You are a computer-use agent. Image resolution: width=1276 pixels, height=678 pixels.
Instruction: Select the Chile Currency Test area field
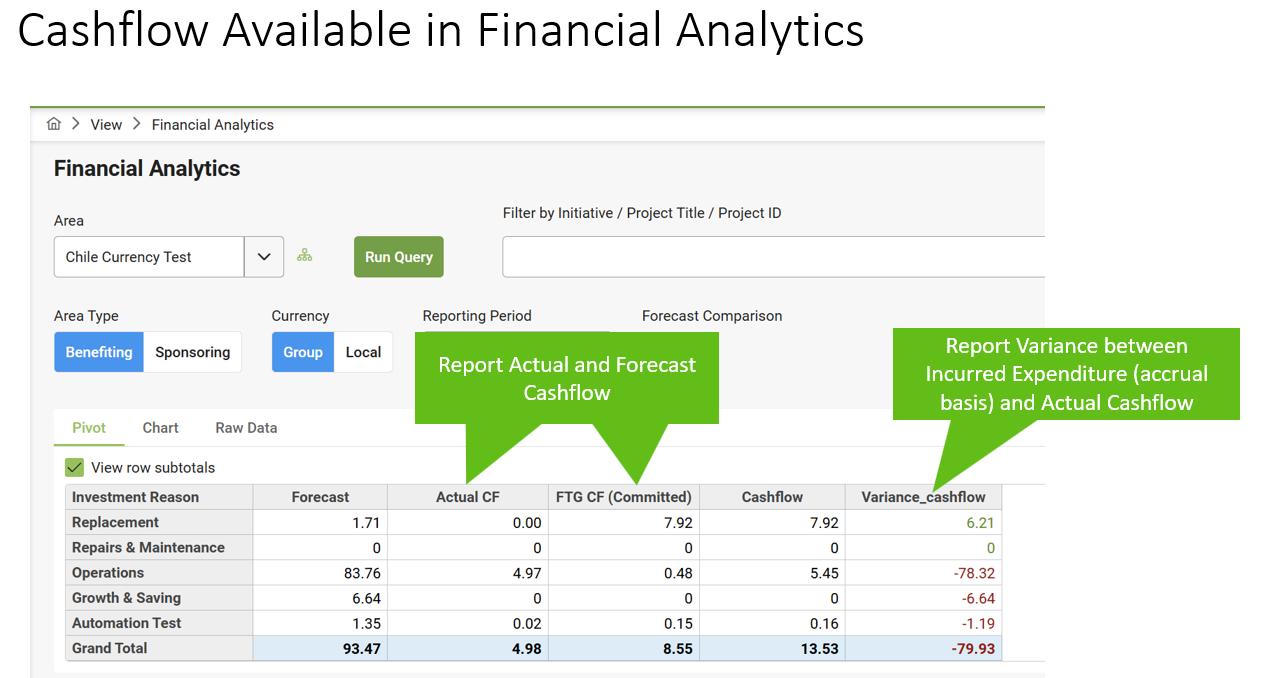(x=149, y=257)
